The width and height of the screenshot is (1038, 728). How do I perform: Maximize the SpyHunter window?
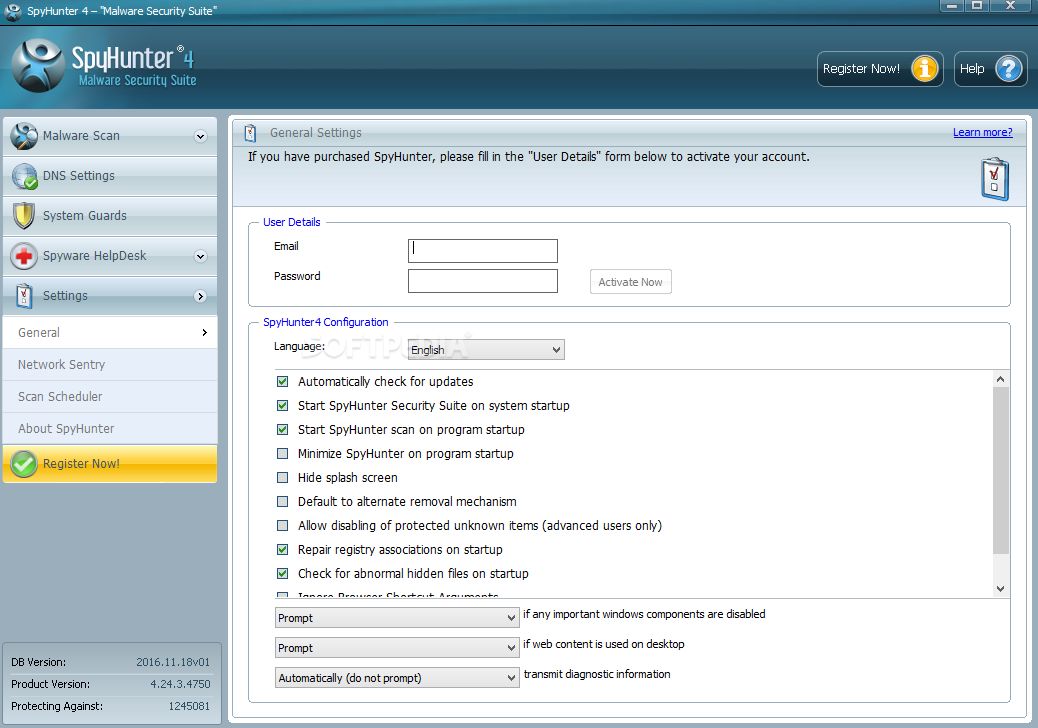click(x=976, y=5)
